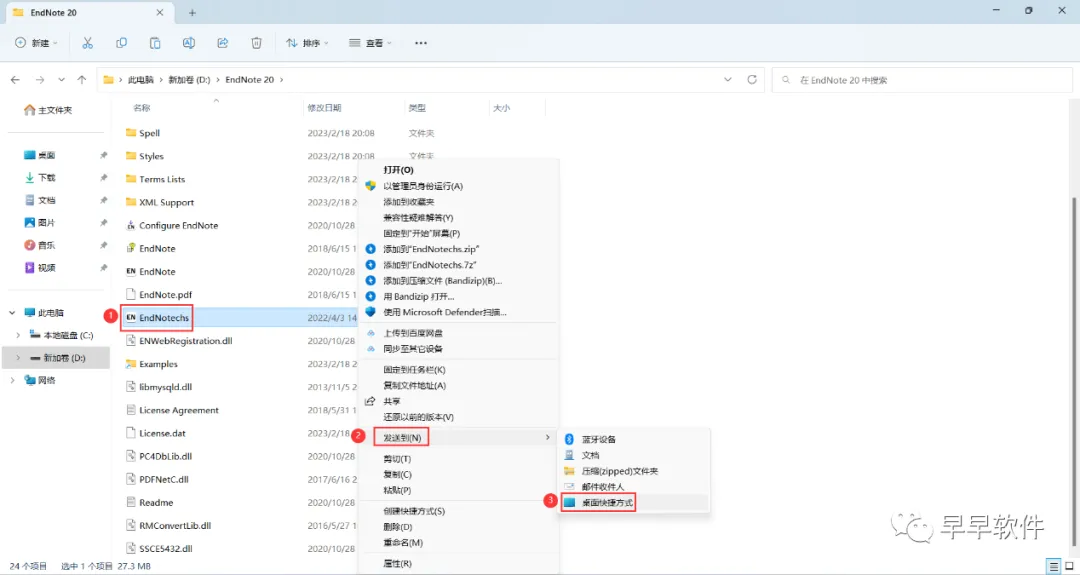Click the Downloads arrow icon in sidebar
Screen dimensions: 1080x575
29,178
